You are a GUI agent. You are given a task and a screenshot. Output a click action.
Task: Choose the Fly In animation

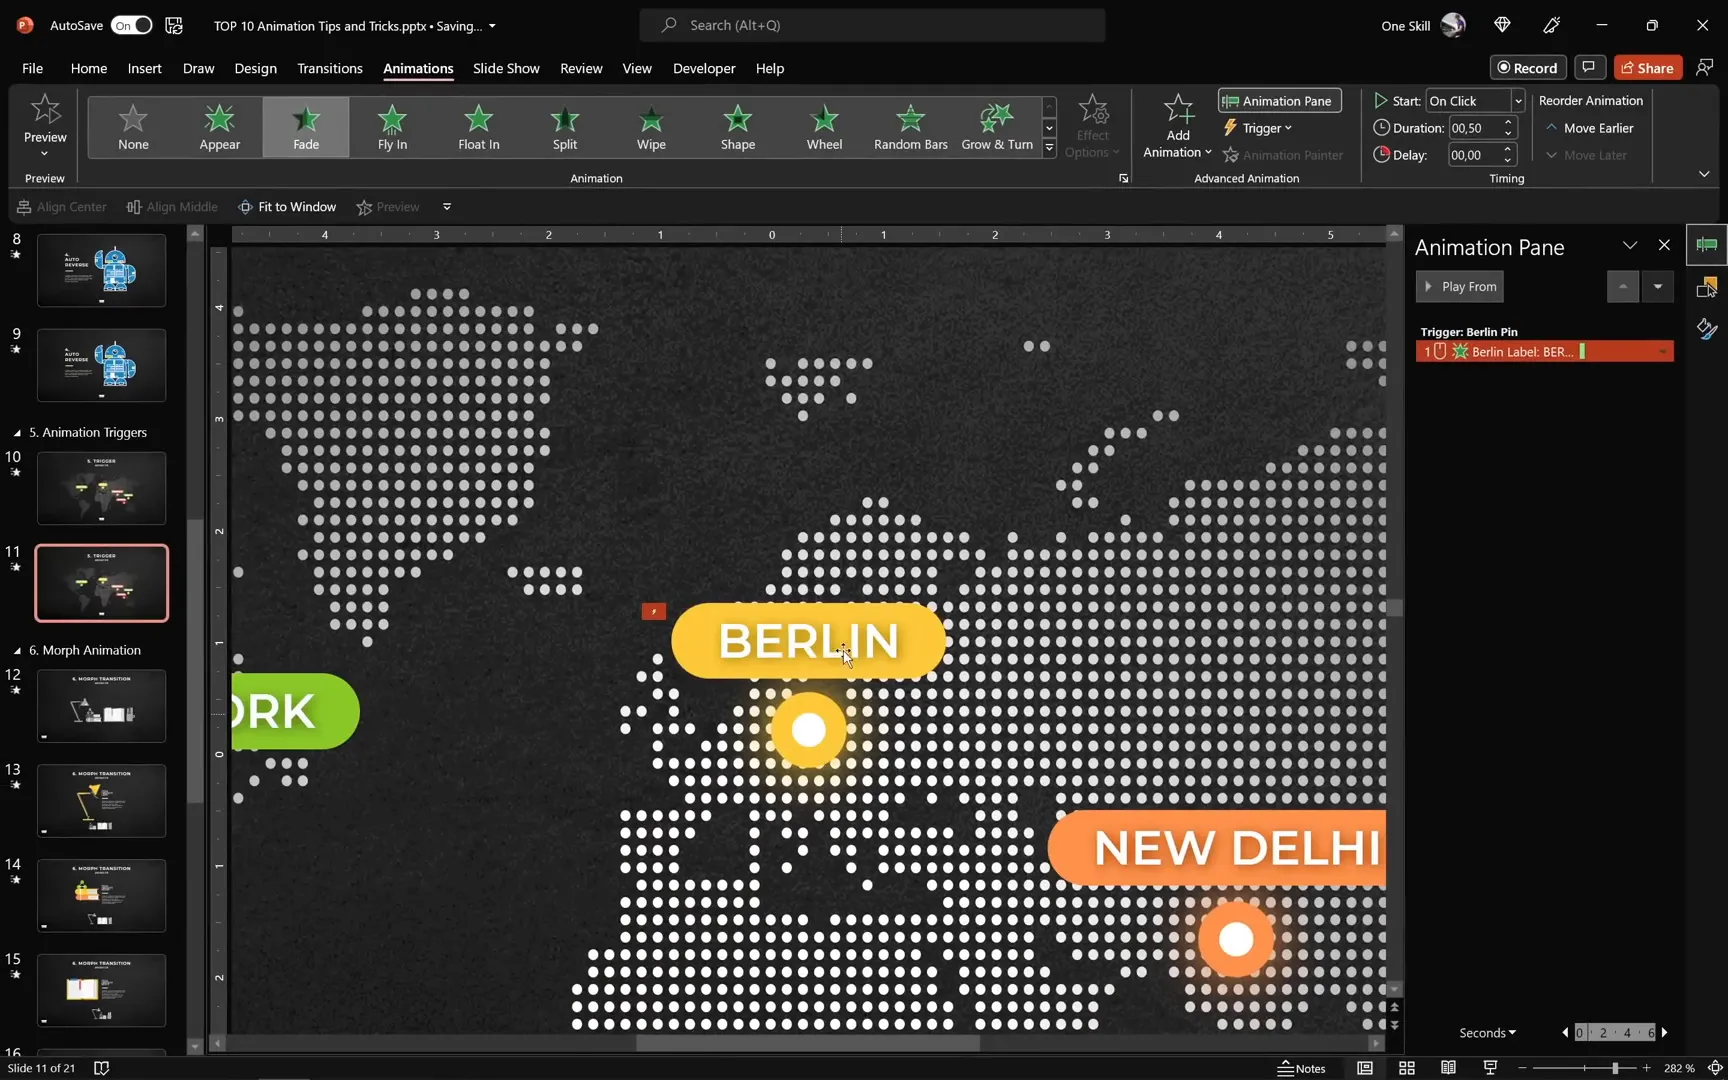click(x=392, y=127)
